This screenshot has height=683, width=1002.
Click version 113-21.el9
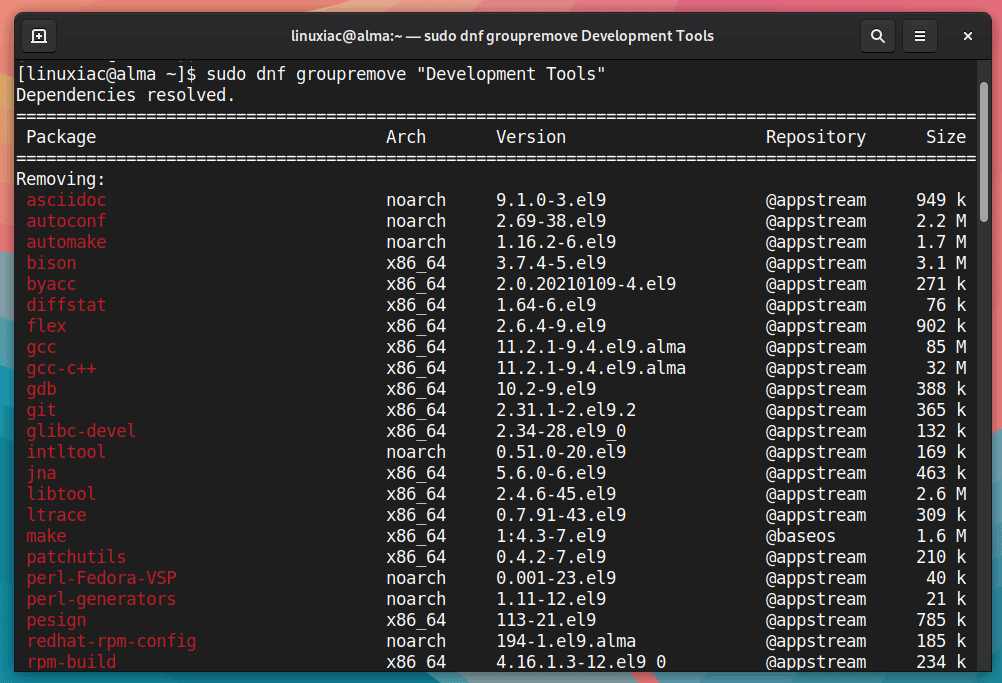click(546, 620)
